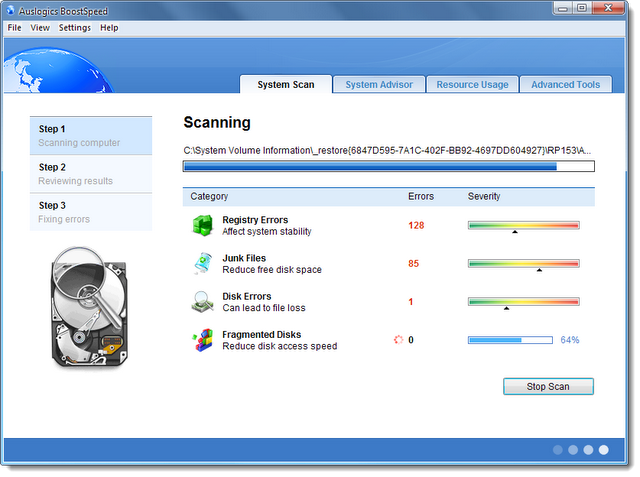Select Step 3 Fixing errors

91,212
